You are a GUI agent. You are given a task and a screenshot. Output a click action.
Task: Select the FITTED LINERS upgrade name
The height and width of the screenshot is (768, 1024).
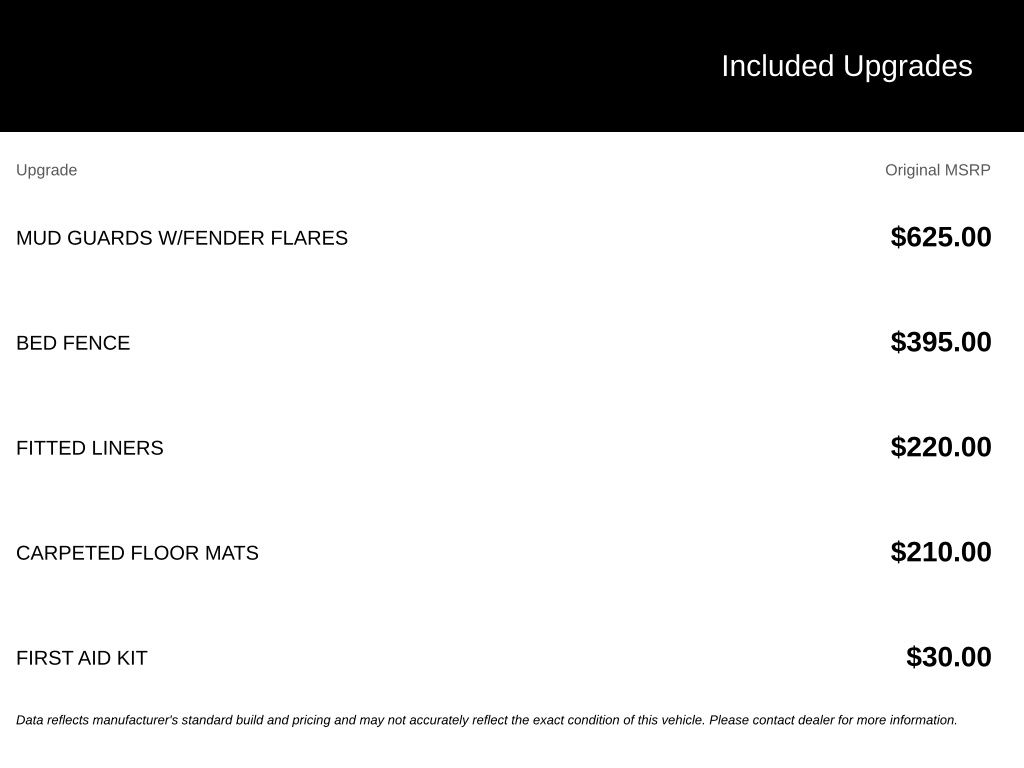coord(89,448)
